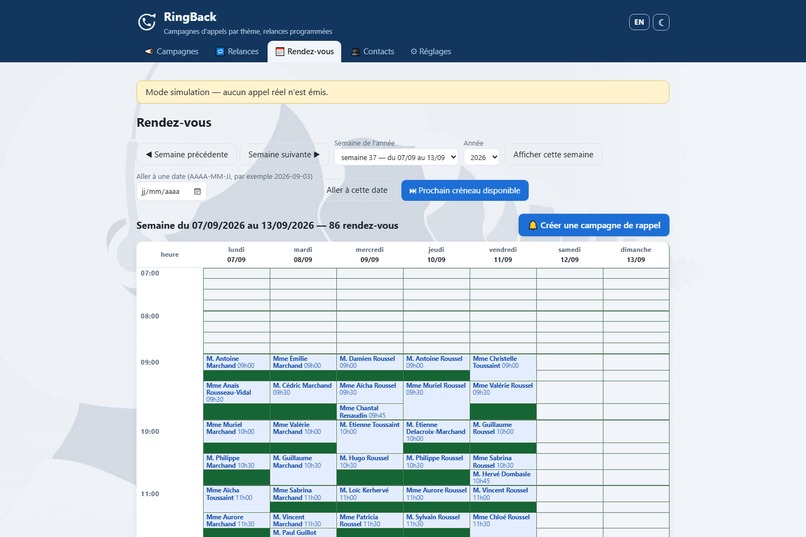The image size is (806, 537).
Task: Open Mme Anaïs Rousseau-Vidal 09h30 appointment
Action: point(236,393)
